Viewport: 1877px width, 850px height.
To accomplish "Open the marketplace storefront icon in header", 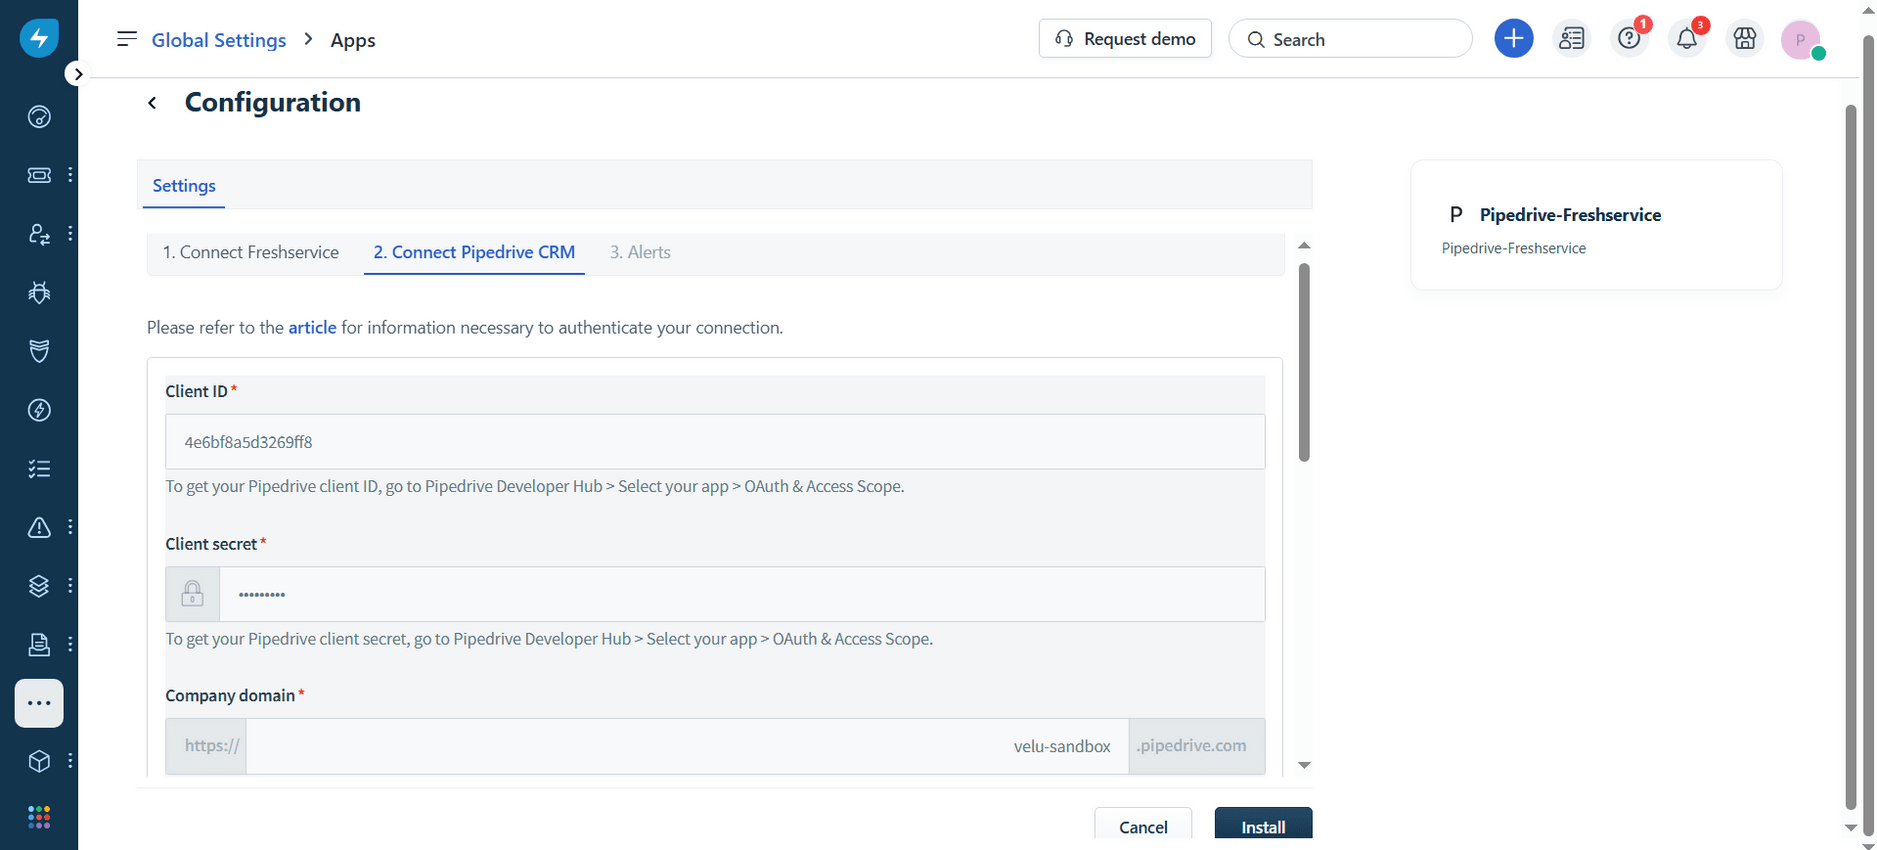I will point(1745,38).
